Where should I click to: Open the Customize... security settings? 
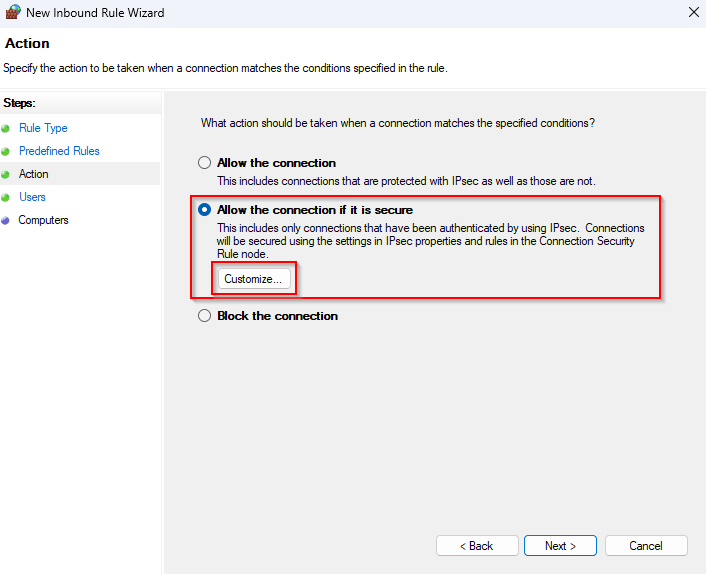pyautogui.click(x=254, y=279)
